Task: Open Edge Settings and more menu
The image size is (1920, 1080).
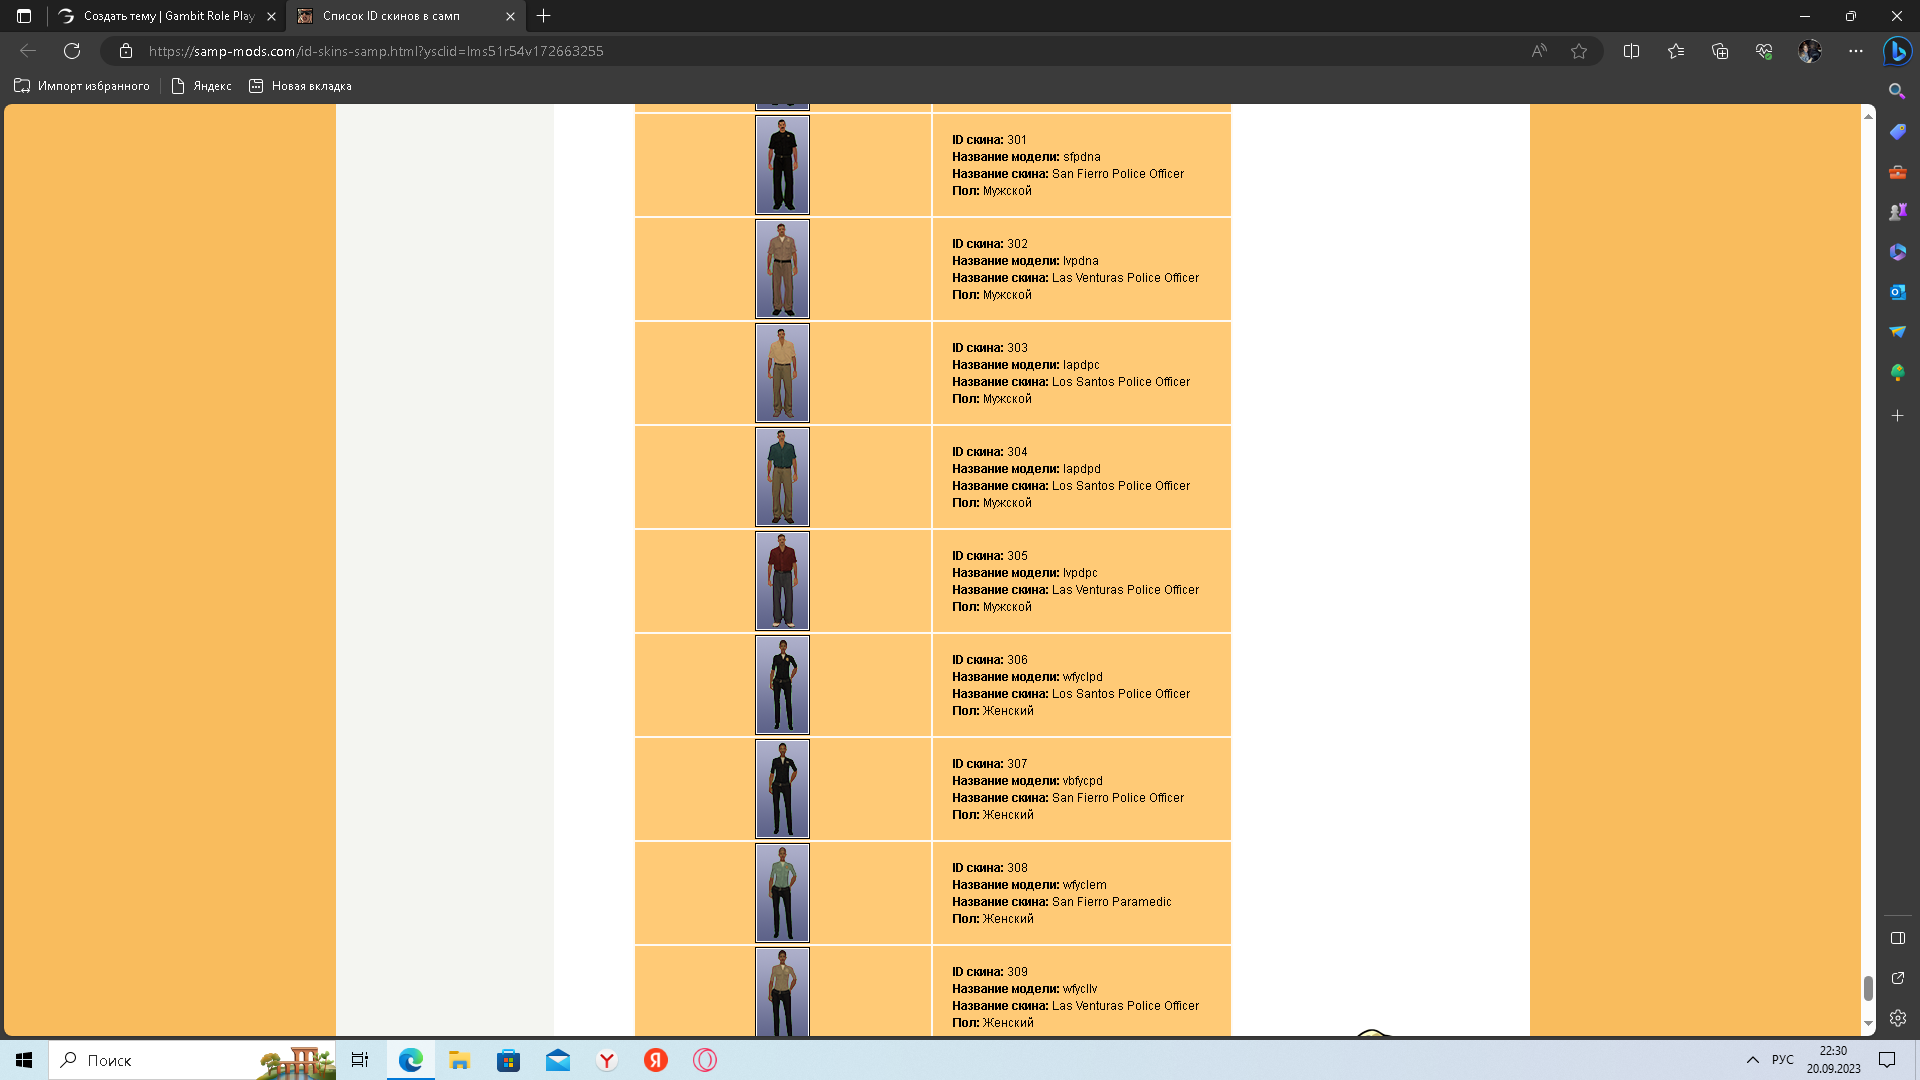Action: coord(1856,51)
